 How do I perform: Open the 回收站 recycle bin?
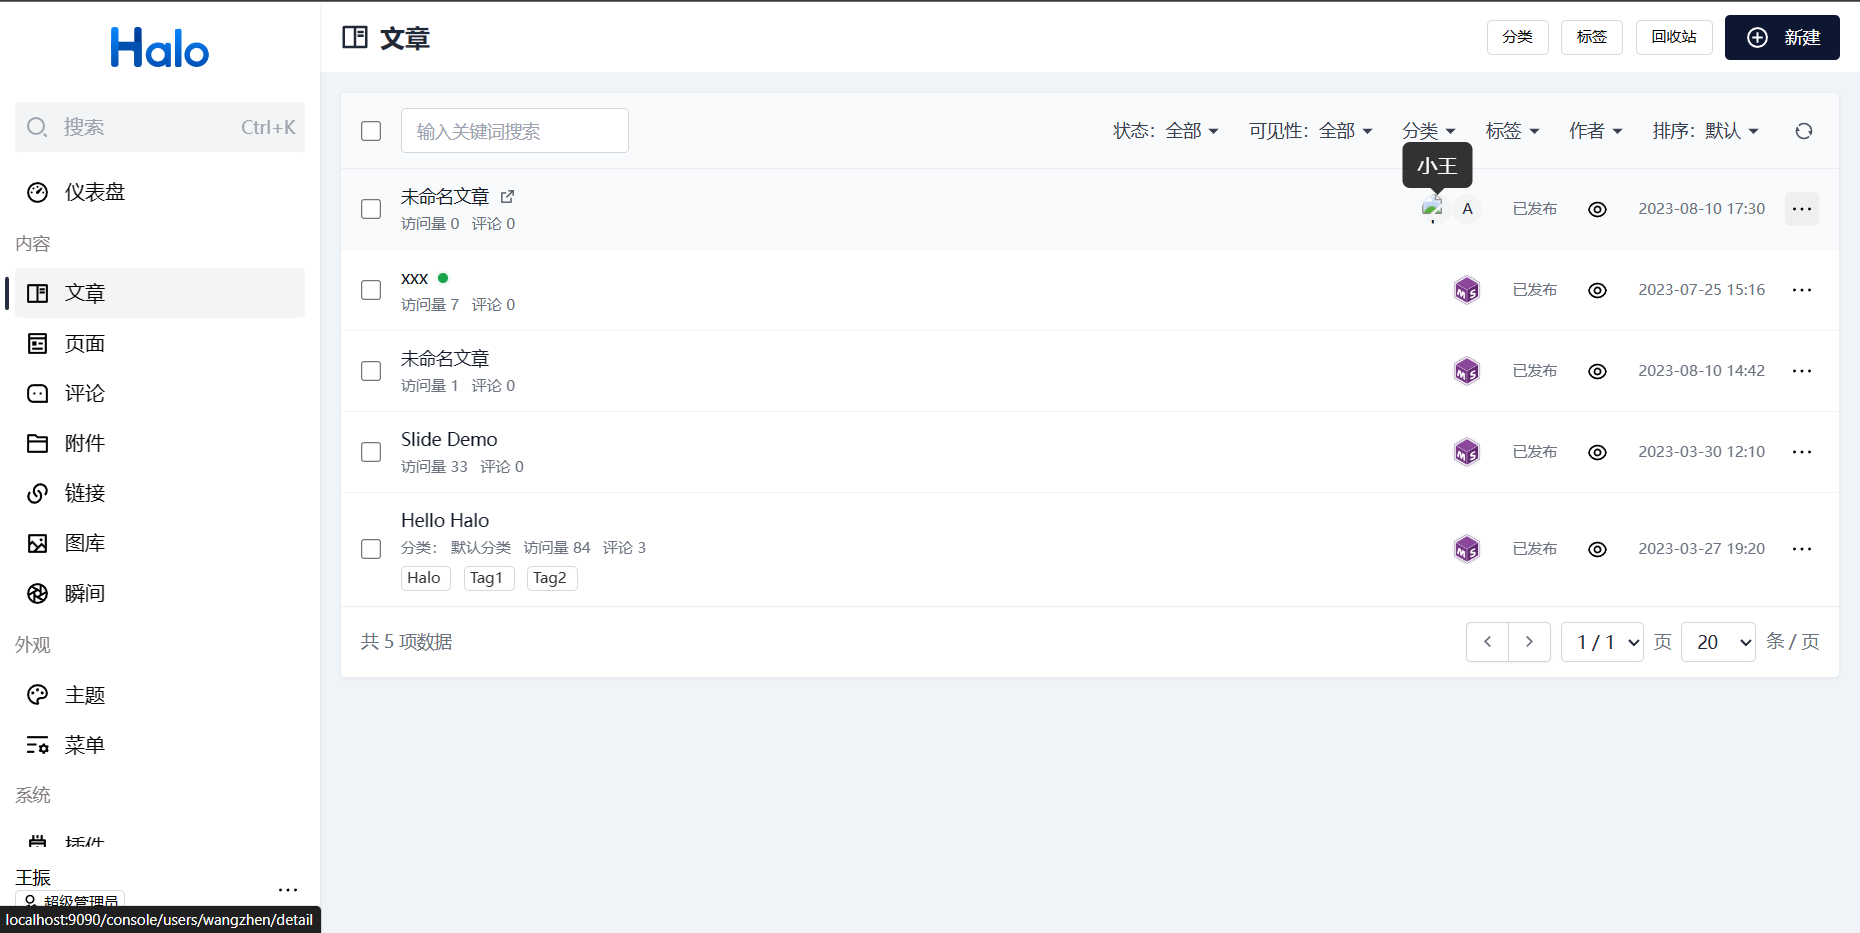coord(1673,37)
